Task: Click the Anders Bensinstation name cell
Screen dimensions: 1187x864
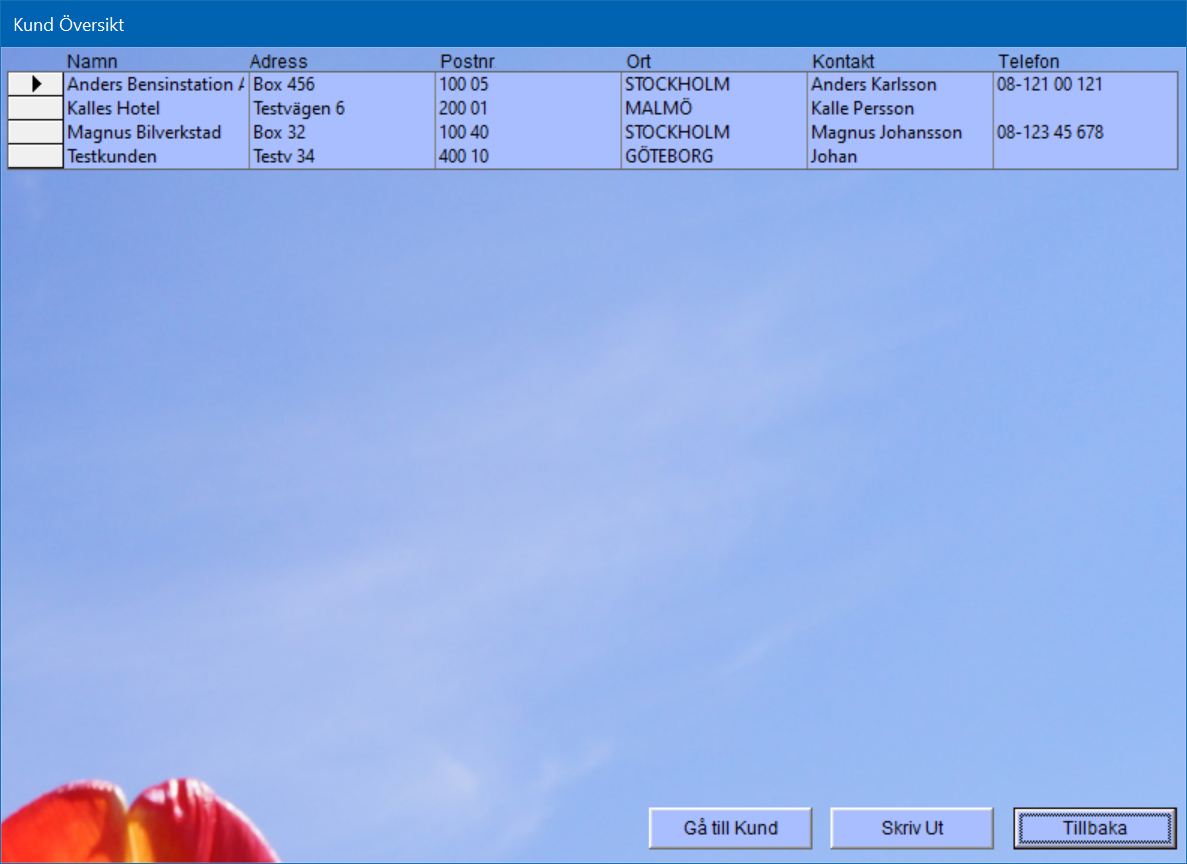Action: tap(155, 85)
